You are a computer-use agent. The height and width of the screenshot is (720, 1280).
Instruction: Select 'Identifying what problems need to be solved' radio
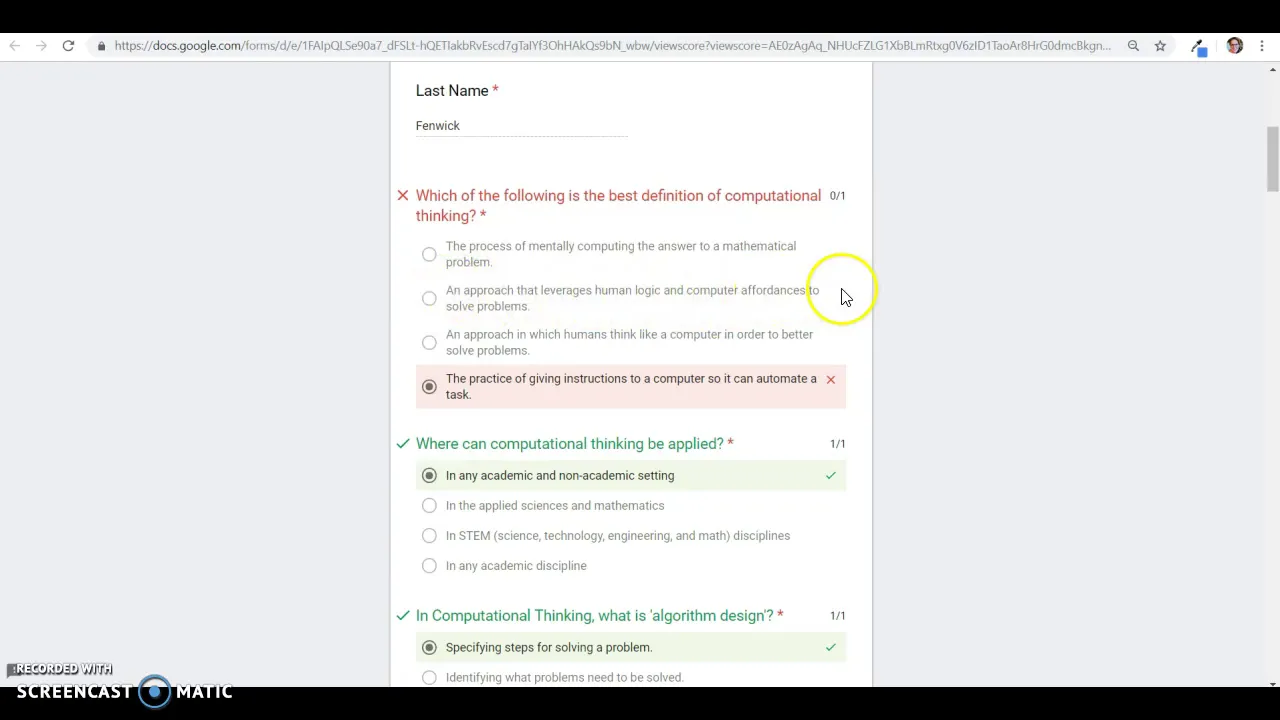(x=429, y=678)
